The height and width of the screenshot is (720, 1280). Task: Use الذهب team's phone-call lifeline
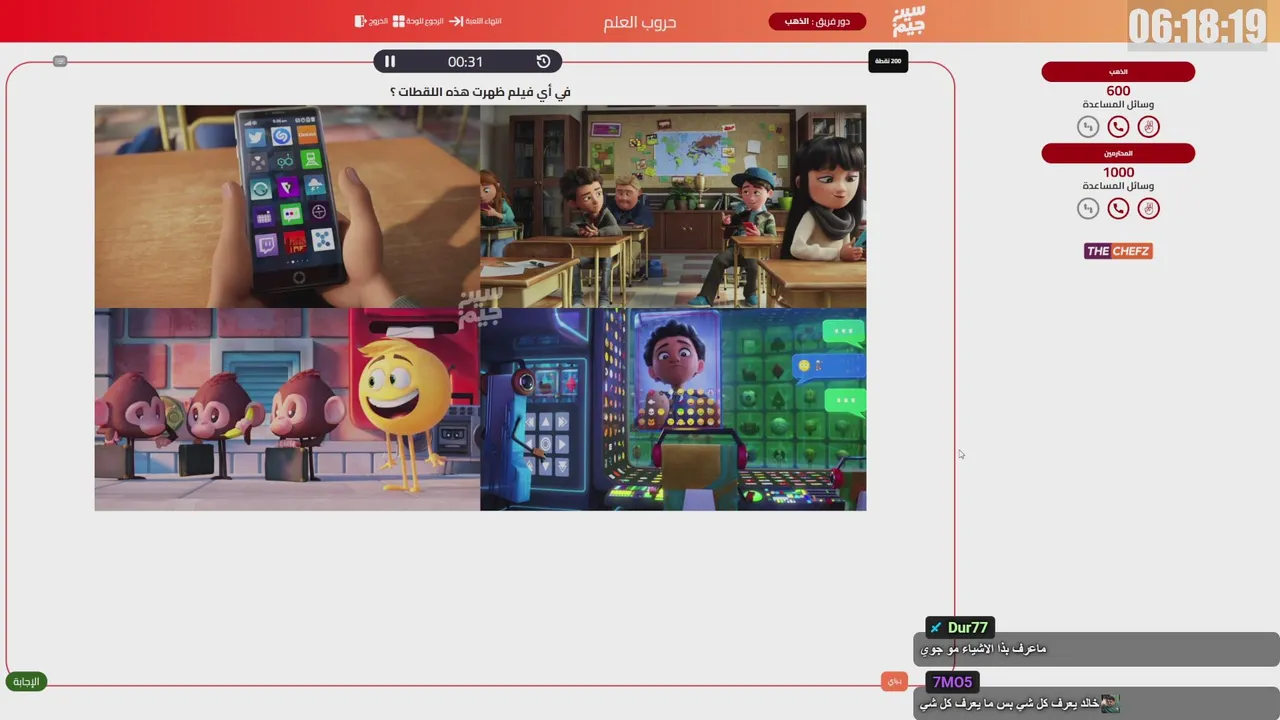tap(1118, 127)
